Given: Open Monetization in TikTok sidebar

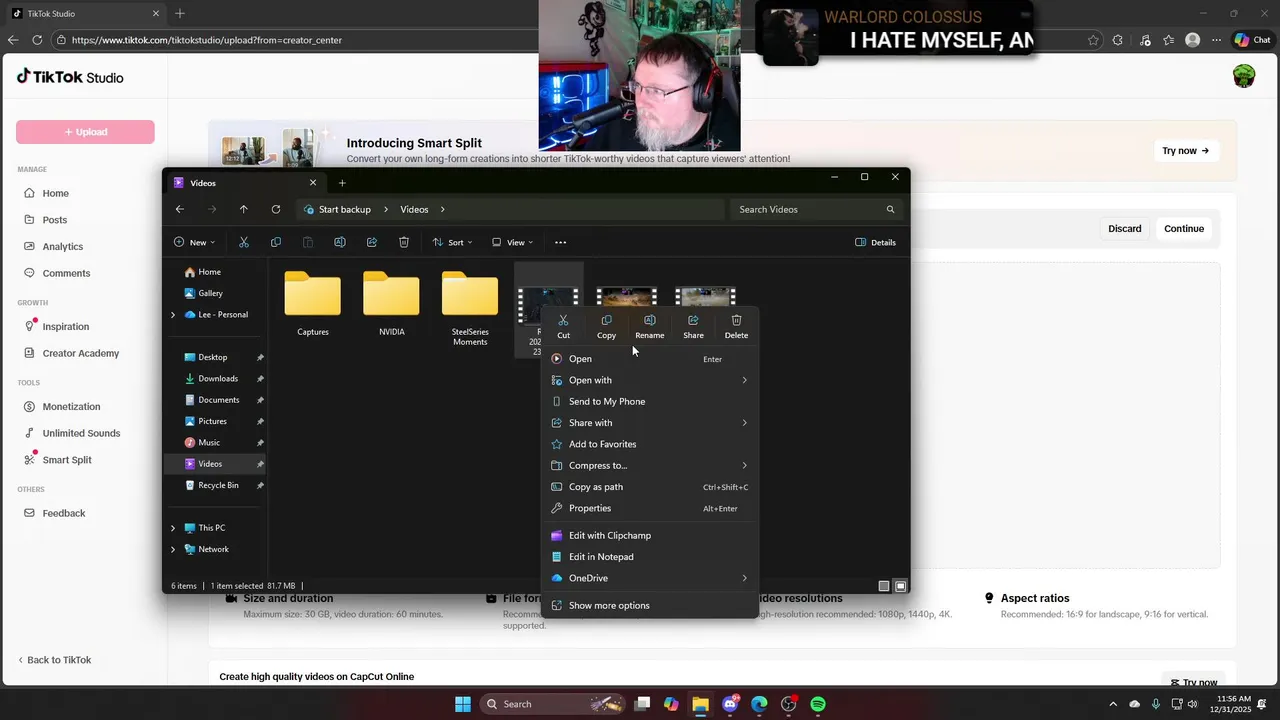Looking at the screenshot, I should click(71, 407).
